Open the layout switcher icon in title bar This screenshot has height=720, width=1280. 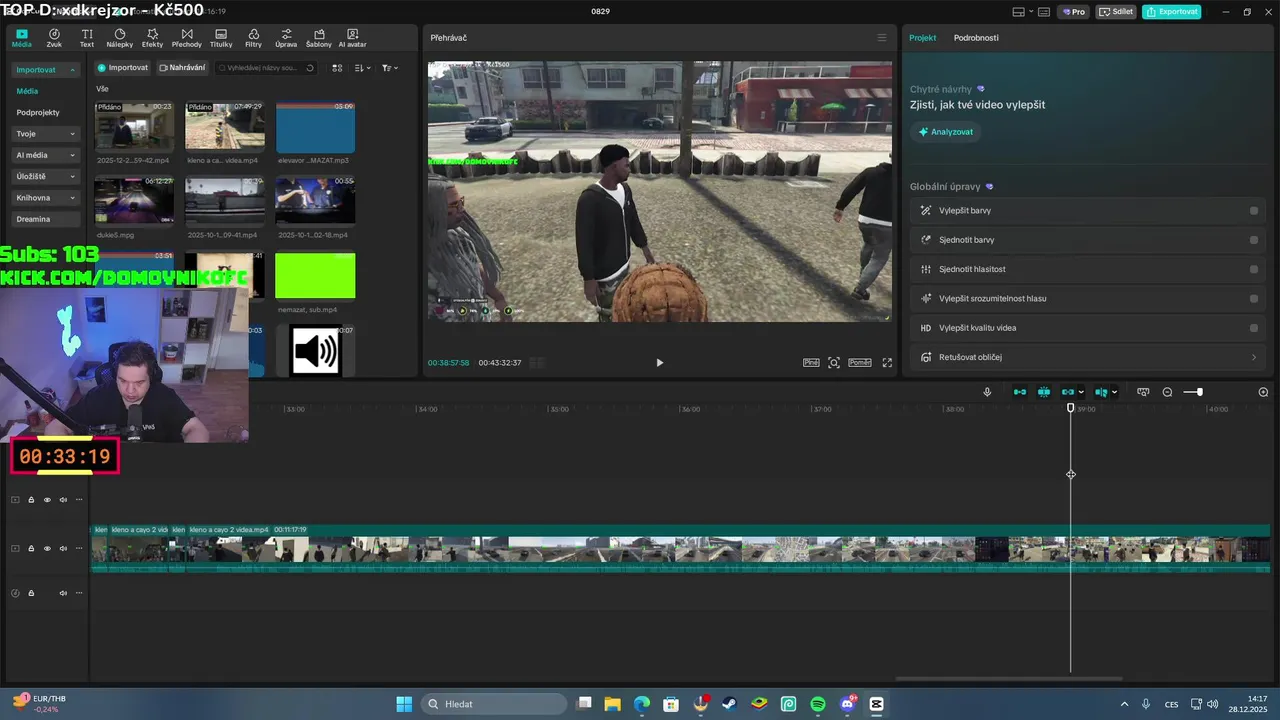[x=1019, y=12]
